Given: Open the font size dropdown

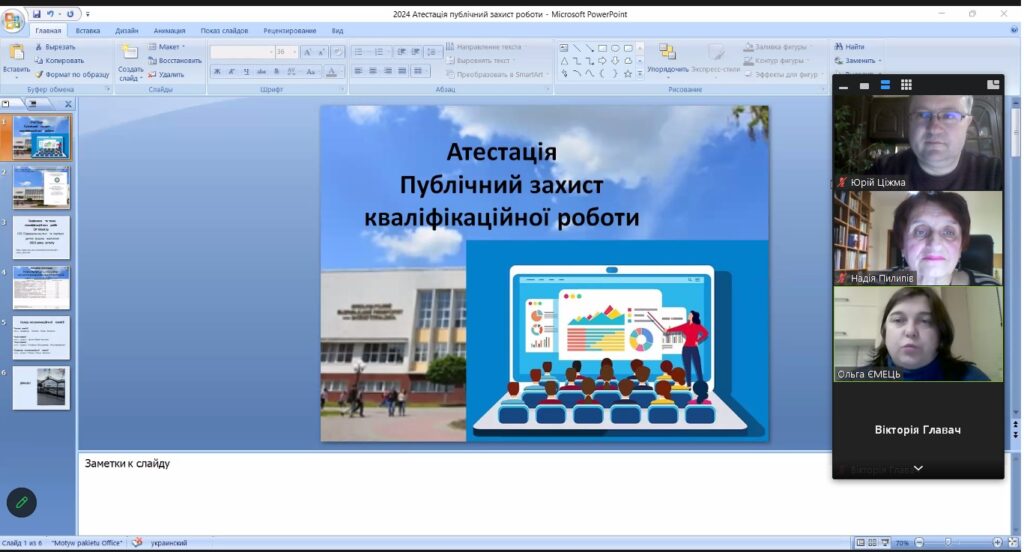Looking at the screenshot, I should (x=293, y=52).
